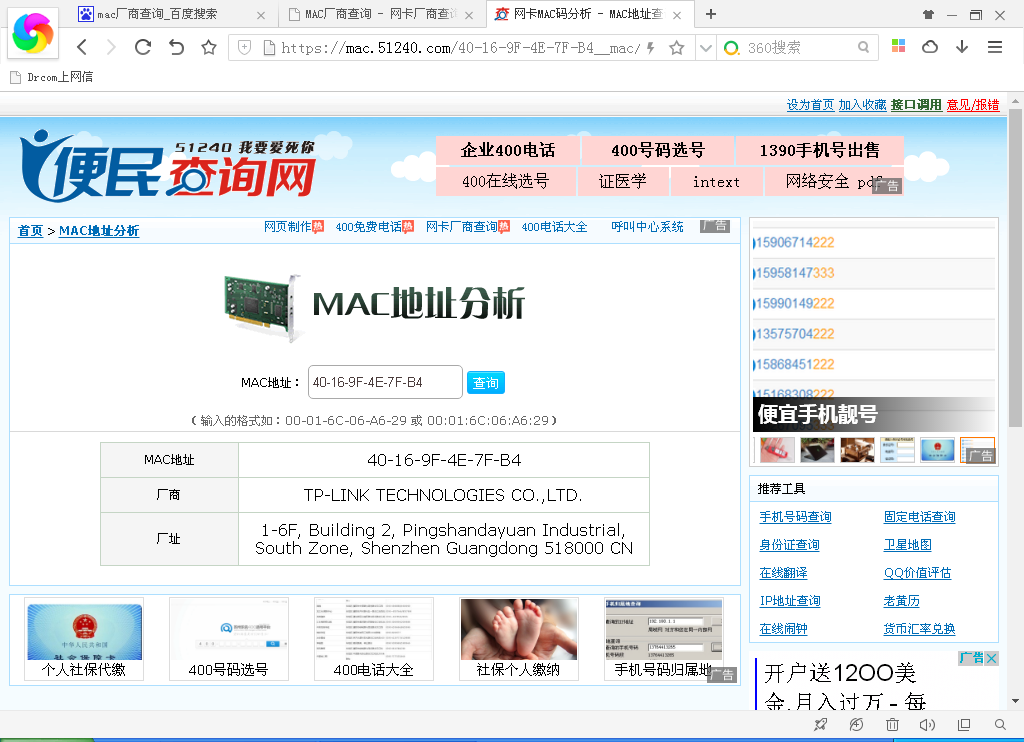Viewport: 1024px width, 742px height.
Task: Open a new tab with plus button
Action: tap(711, 14)
